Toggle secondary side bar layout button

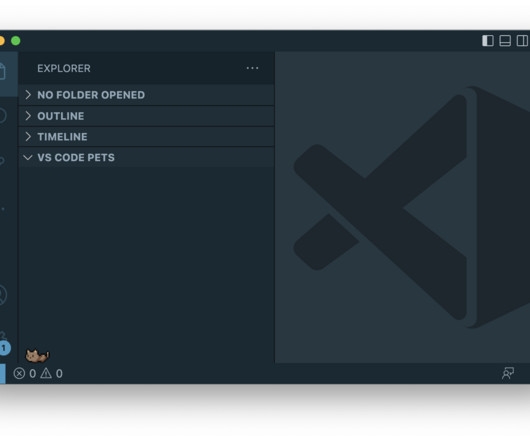click(522, 41)
